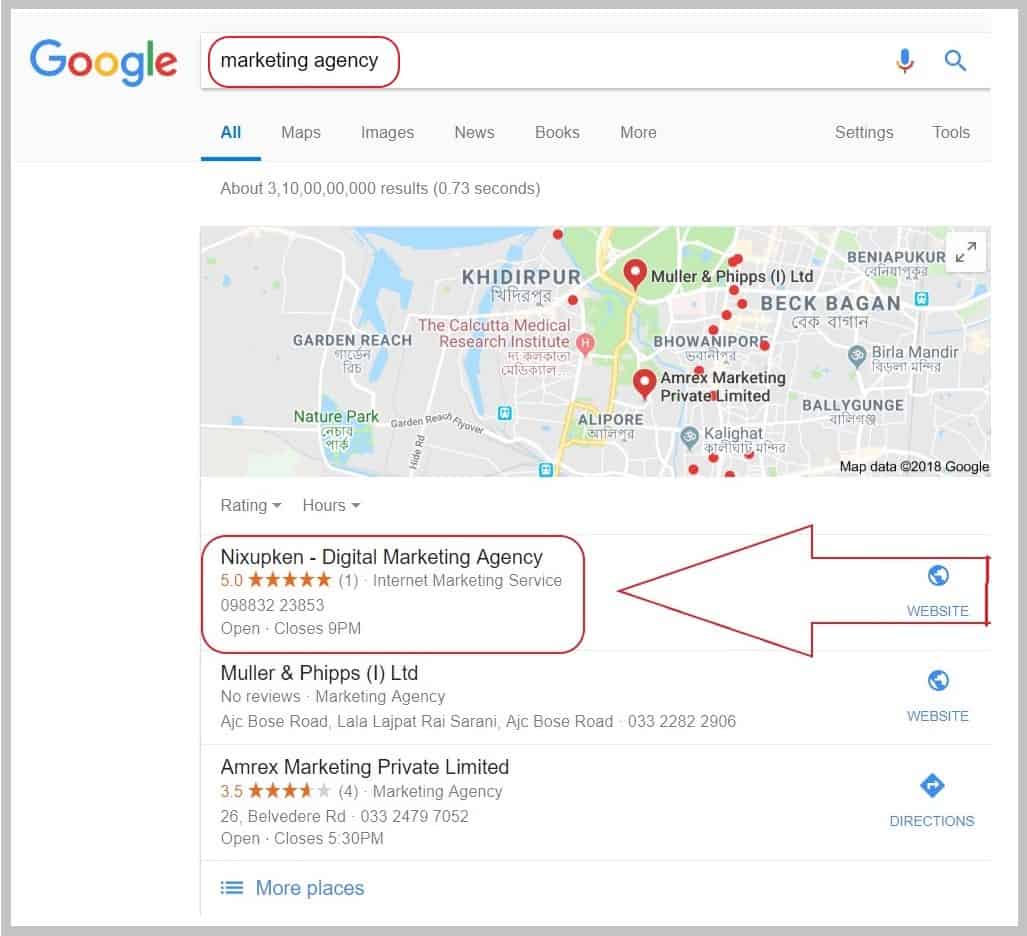Click Open · Closes 9PM text

click(291, 629)
